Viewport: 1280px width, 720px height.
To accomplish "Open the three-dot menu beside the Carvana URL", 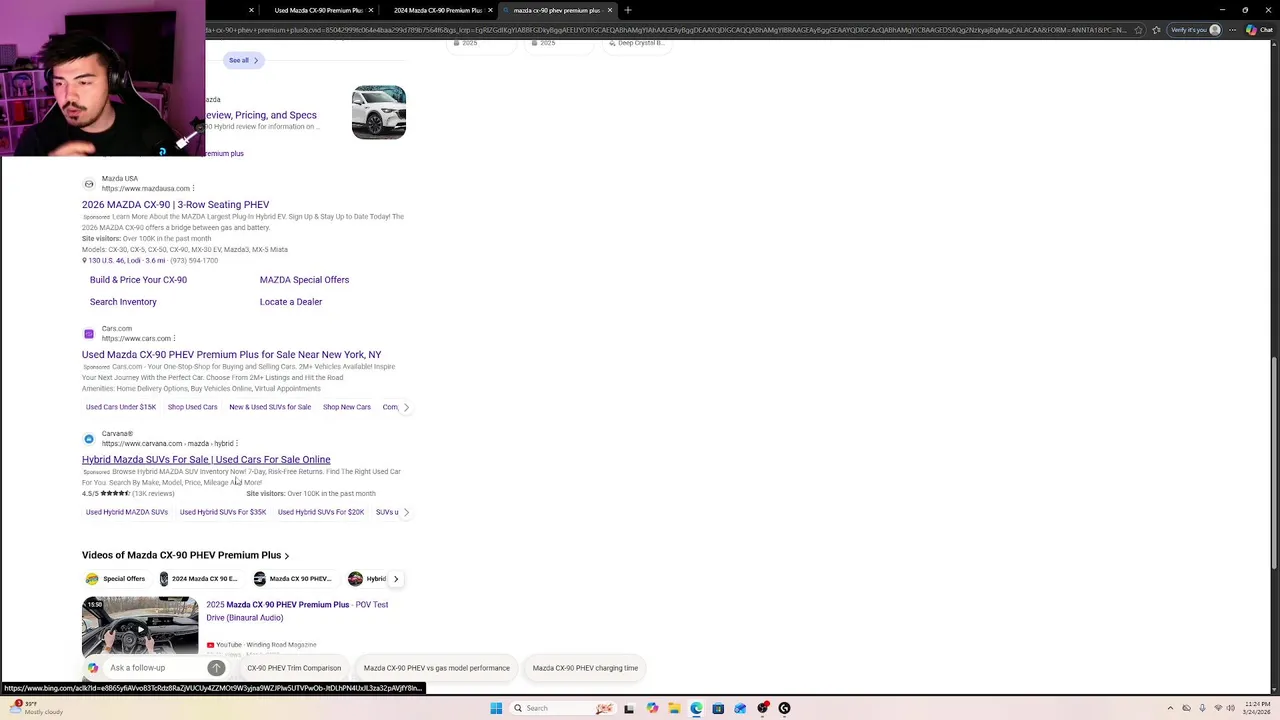I will tap(237, 443).
